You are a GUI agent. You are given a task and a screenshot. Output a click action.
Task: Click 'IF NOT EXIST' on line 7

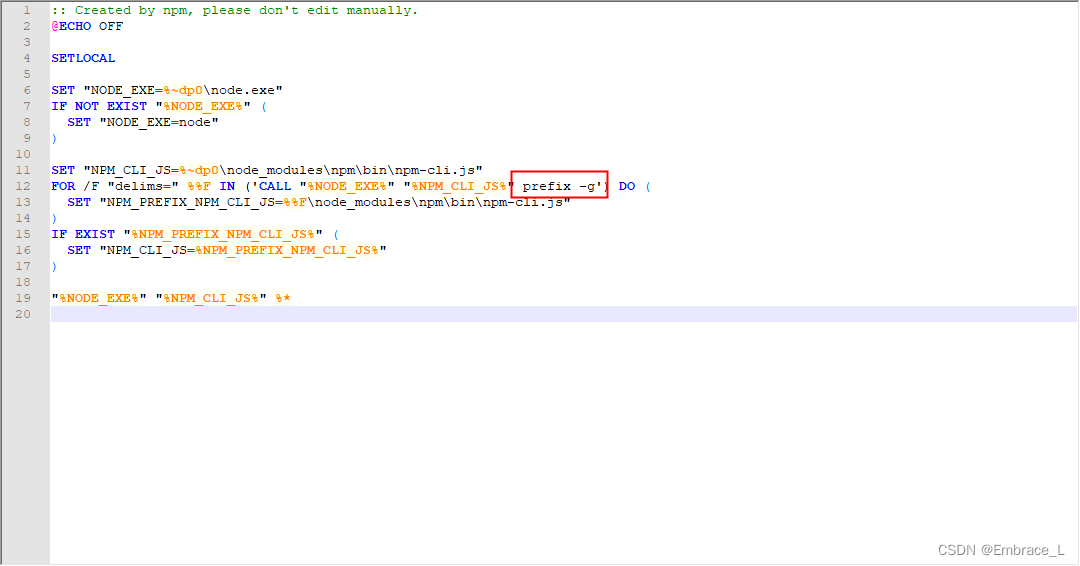pos(99,106)
